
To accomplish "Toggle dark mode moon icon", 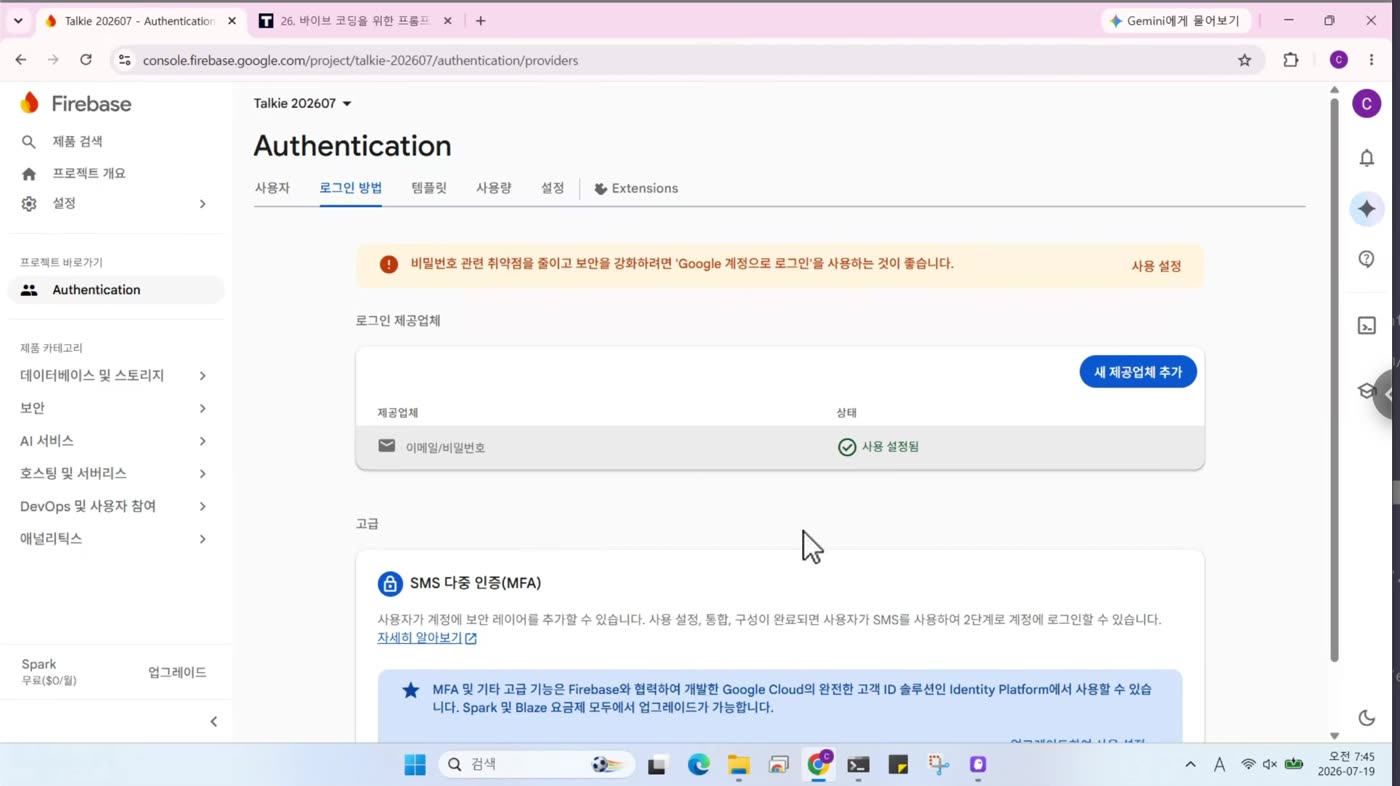I will coord(1367,717).
